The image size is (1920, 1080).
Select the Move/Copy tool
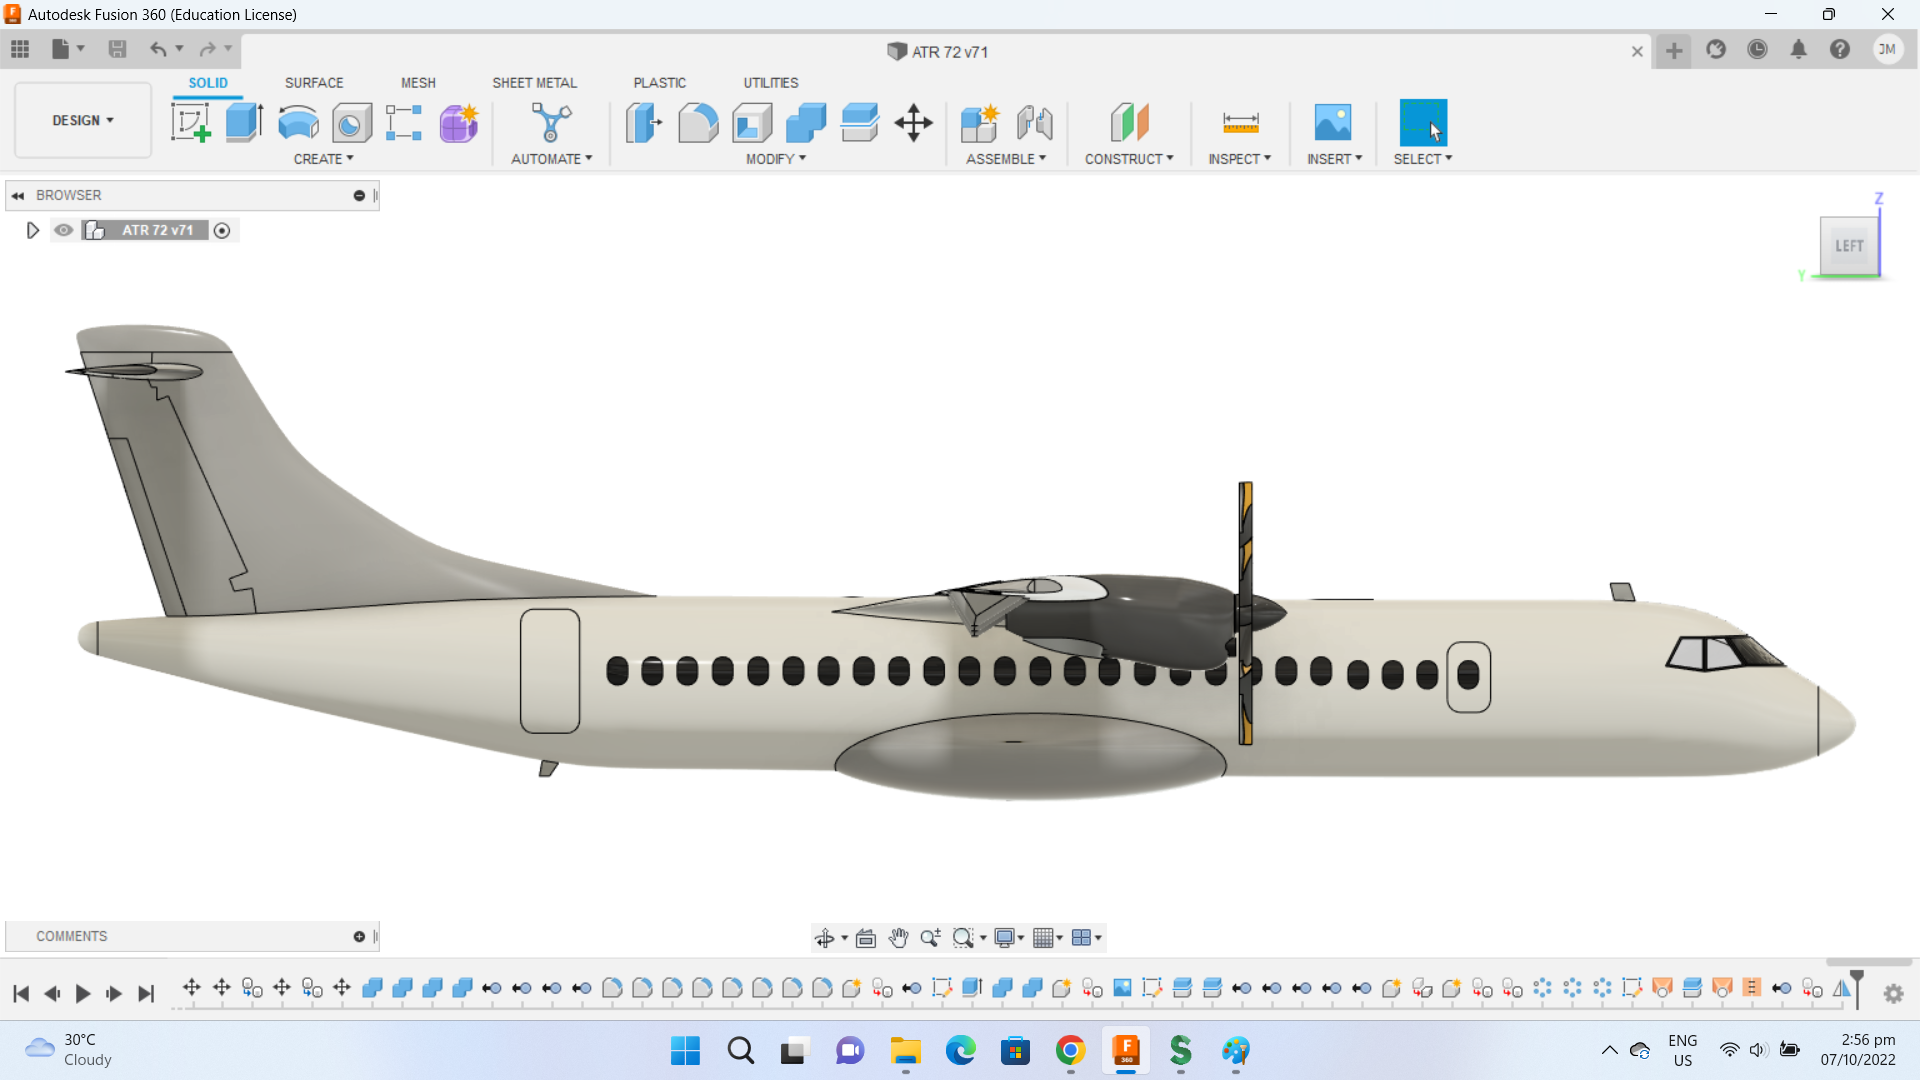coord(913,123)
